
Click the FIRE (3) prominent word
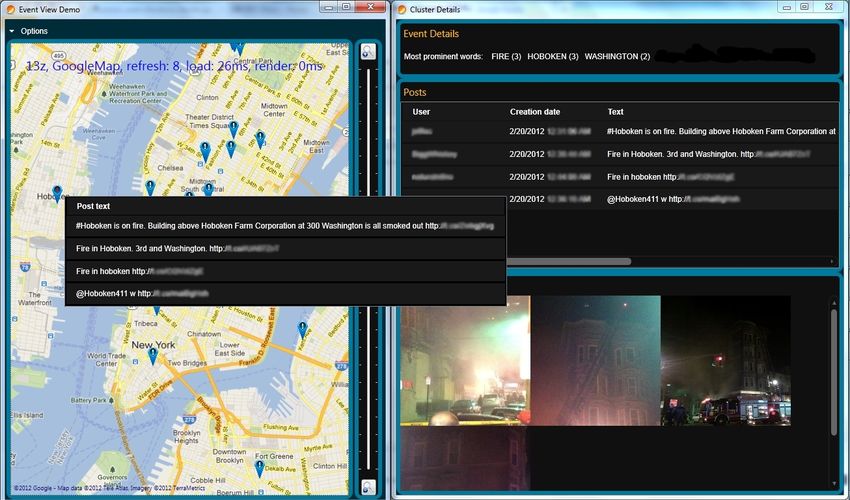click(506, 56)
